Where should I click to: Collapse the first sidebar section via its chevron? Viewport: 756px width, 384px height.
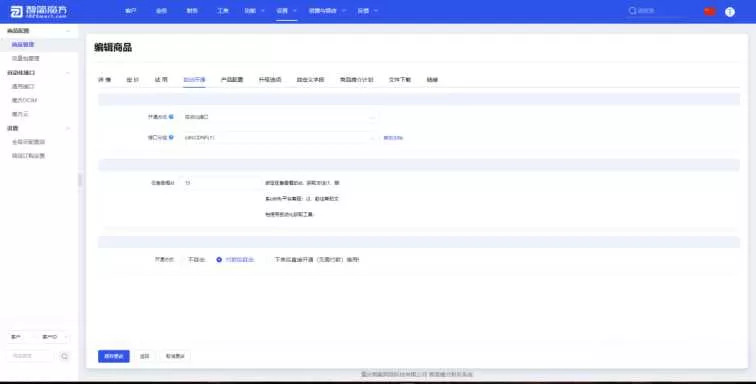click(x=68, y=31)
